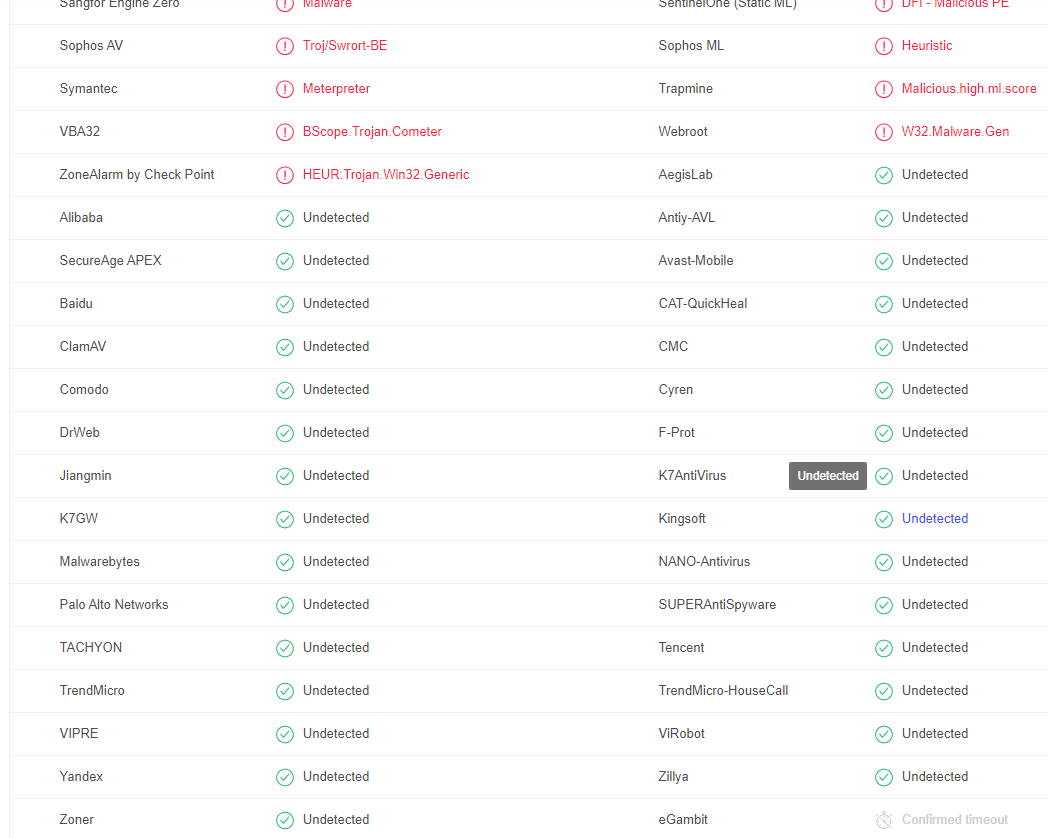Click the green check icon in the Zillya row
Image resolution: width=1048 pixels, height=838 pixels.
pos(884,777)
